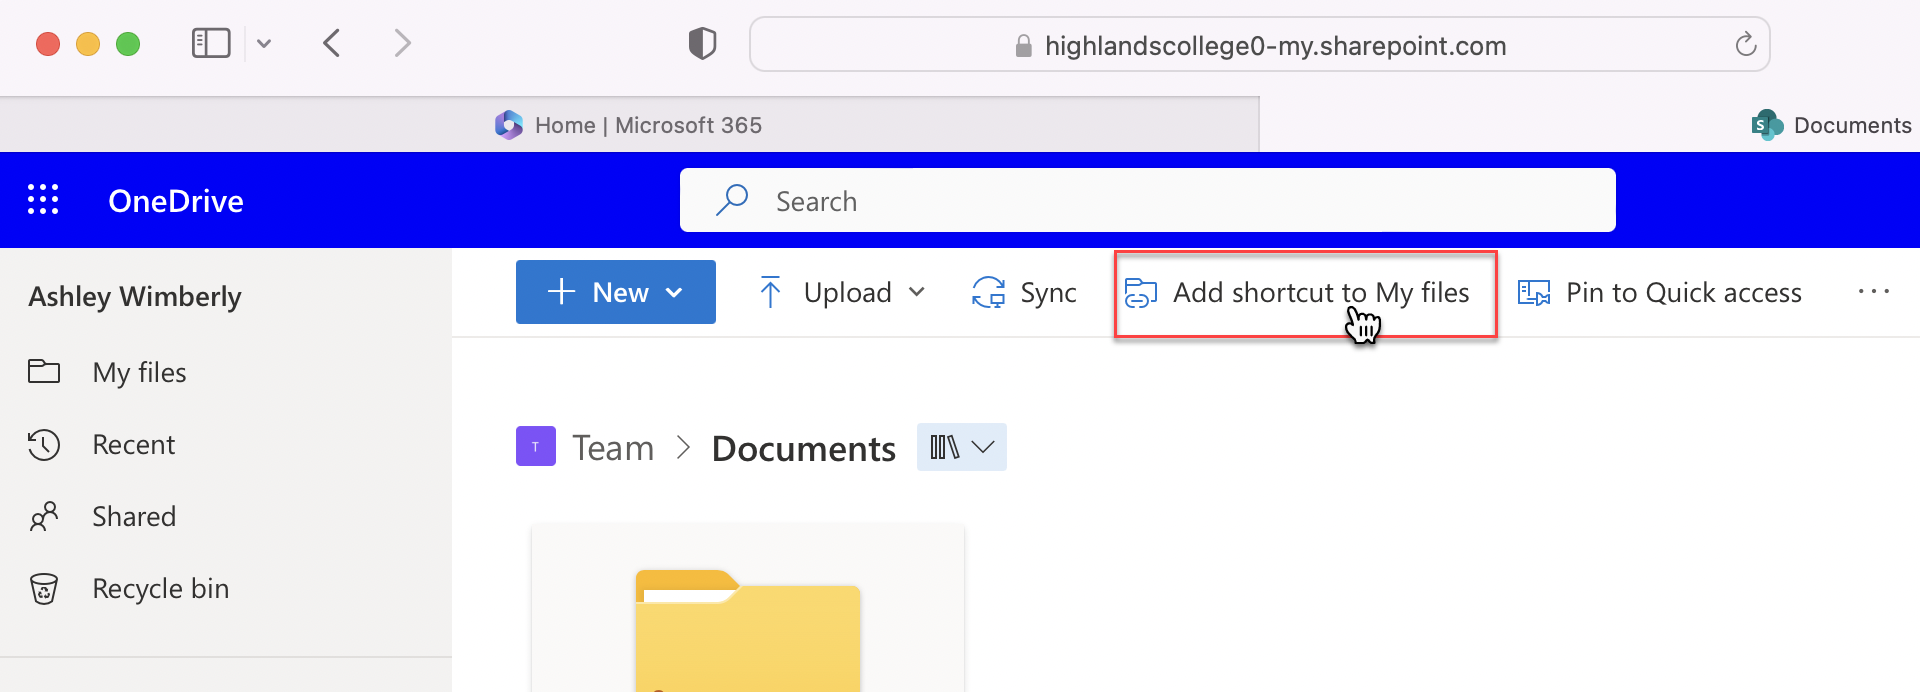1920x692 pixels.
Task: Click the Pin to Quick access icon
Action: click(x=1534, y=293)
